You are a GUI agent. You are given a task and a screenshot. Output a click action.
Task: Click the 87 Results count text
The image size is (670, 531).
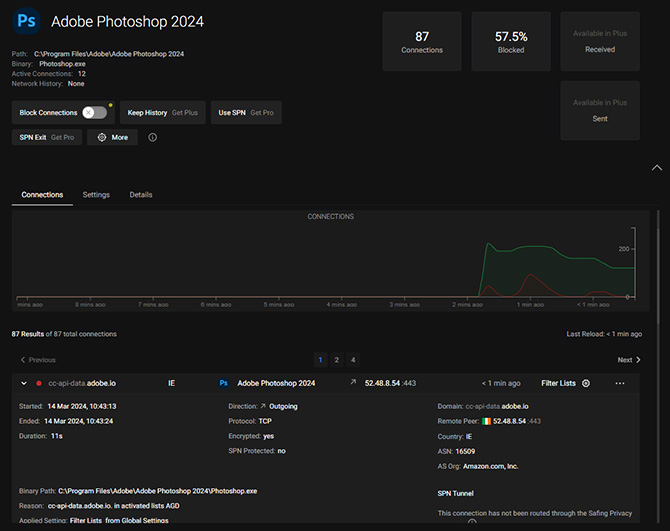[x=28, y=334]
